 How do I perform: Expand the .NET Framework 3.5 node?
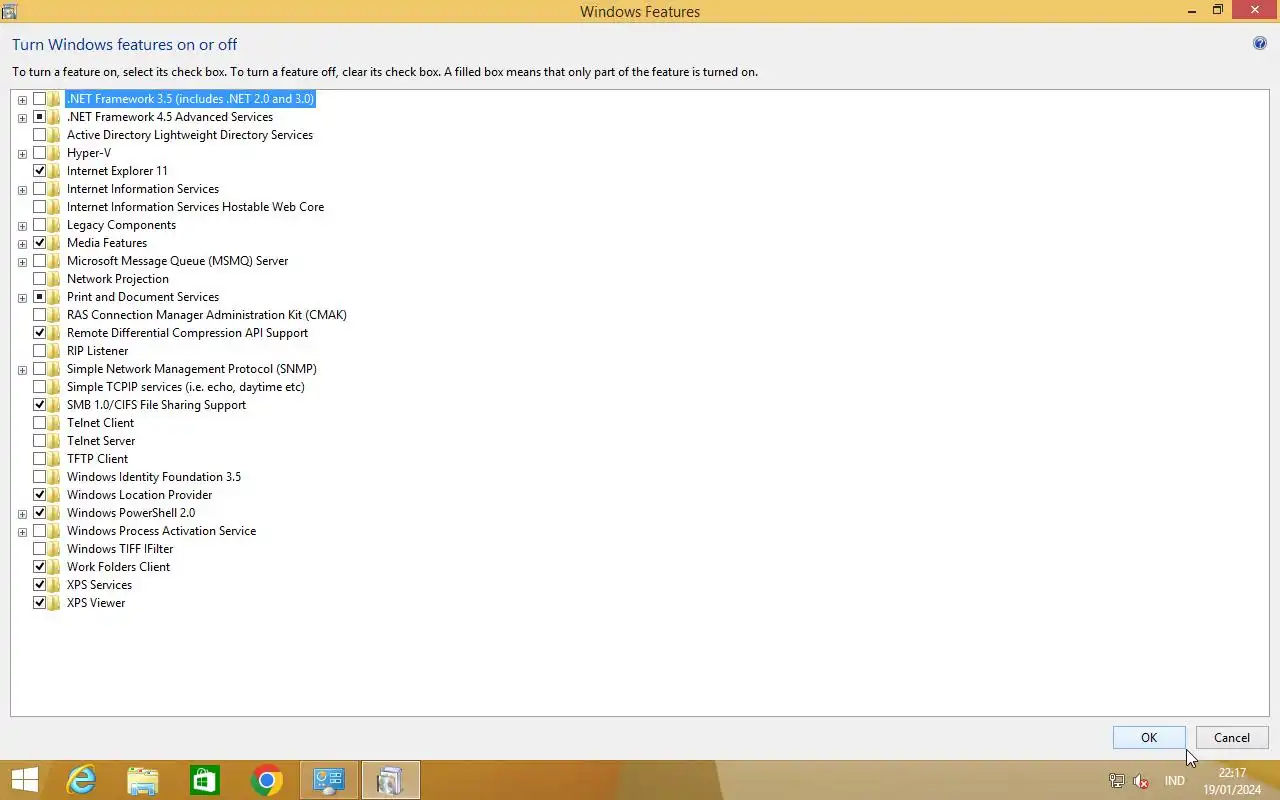[x=22, y=100]
